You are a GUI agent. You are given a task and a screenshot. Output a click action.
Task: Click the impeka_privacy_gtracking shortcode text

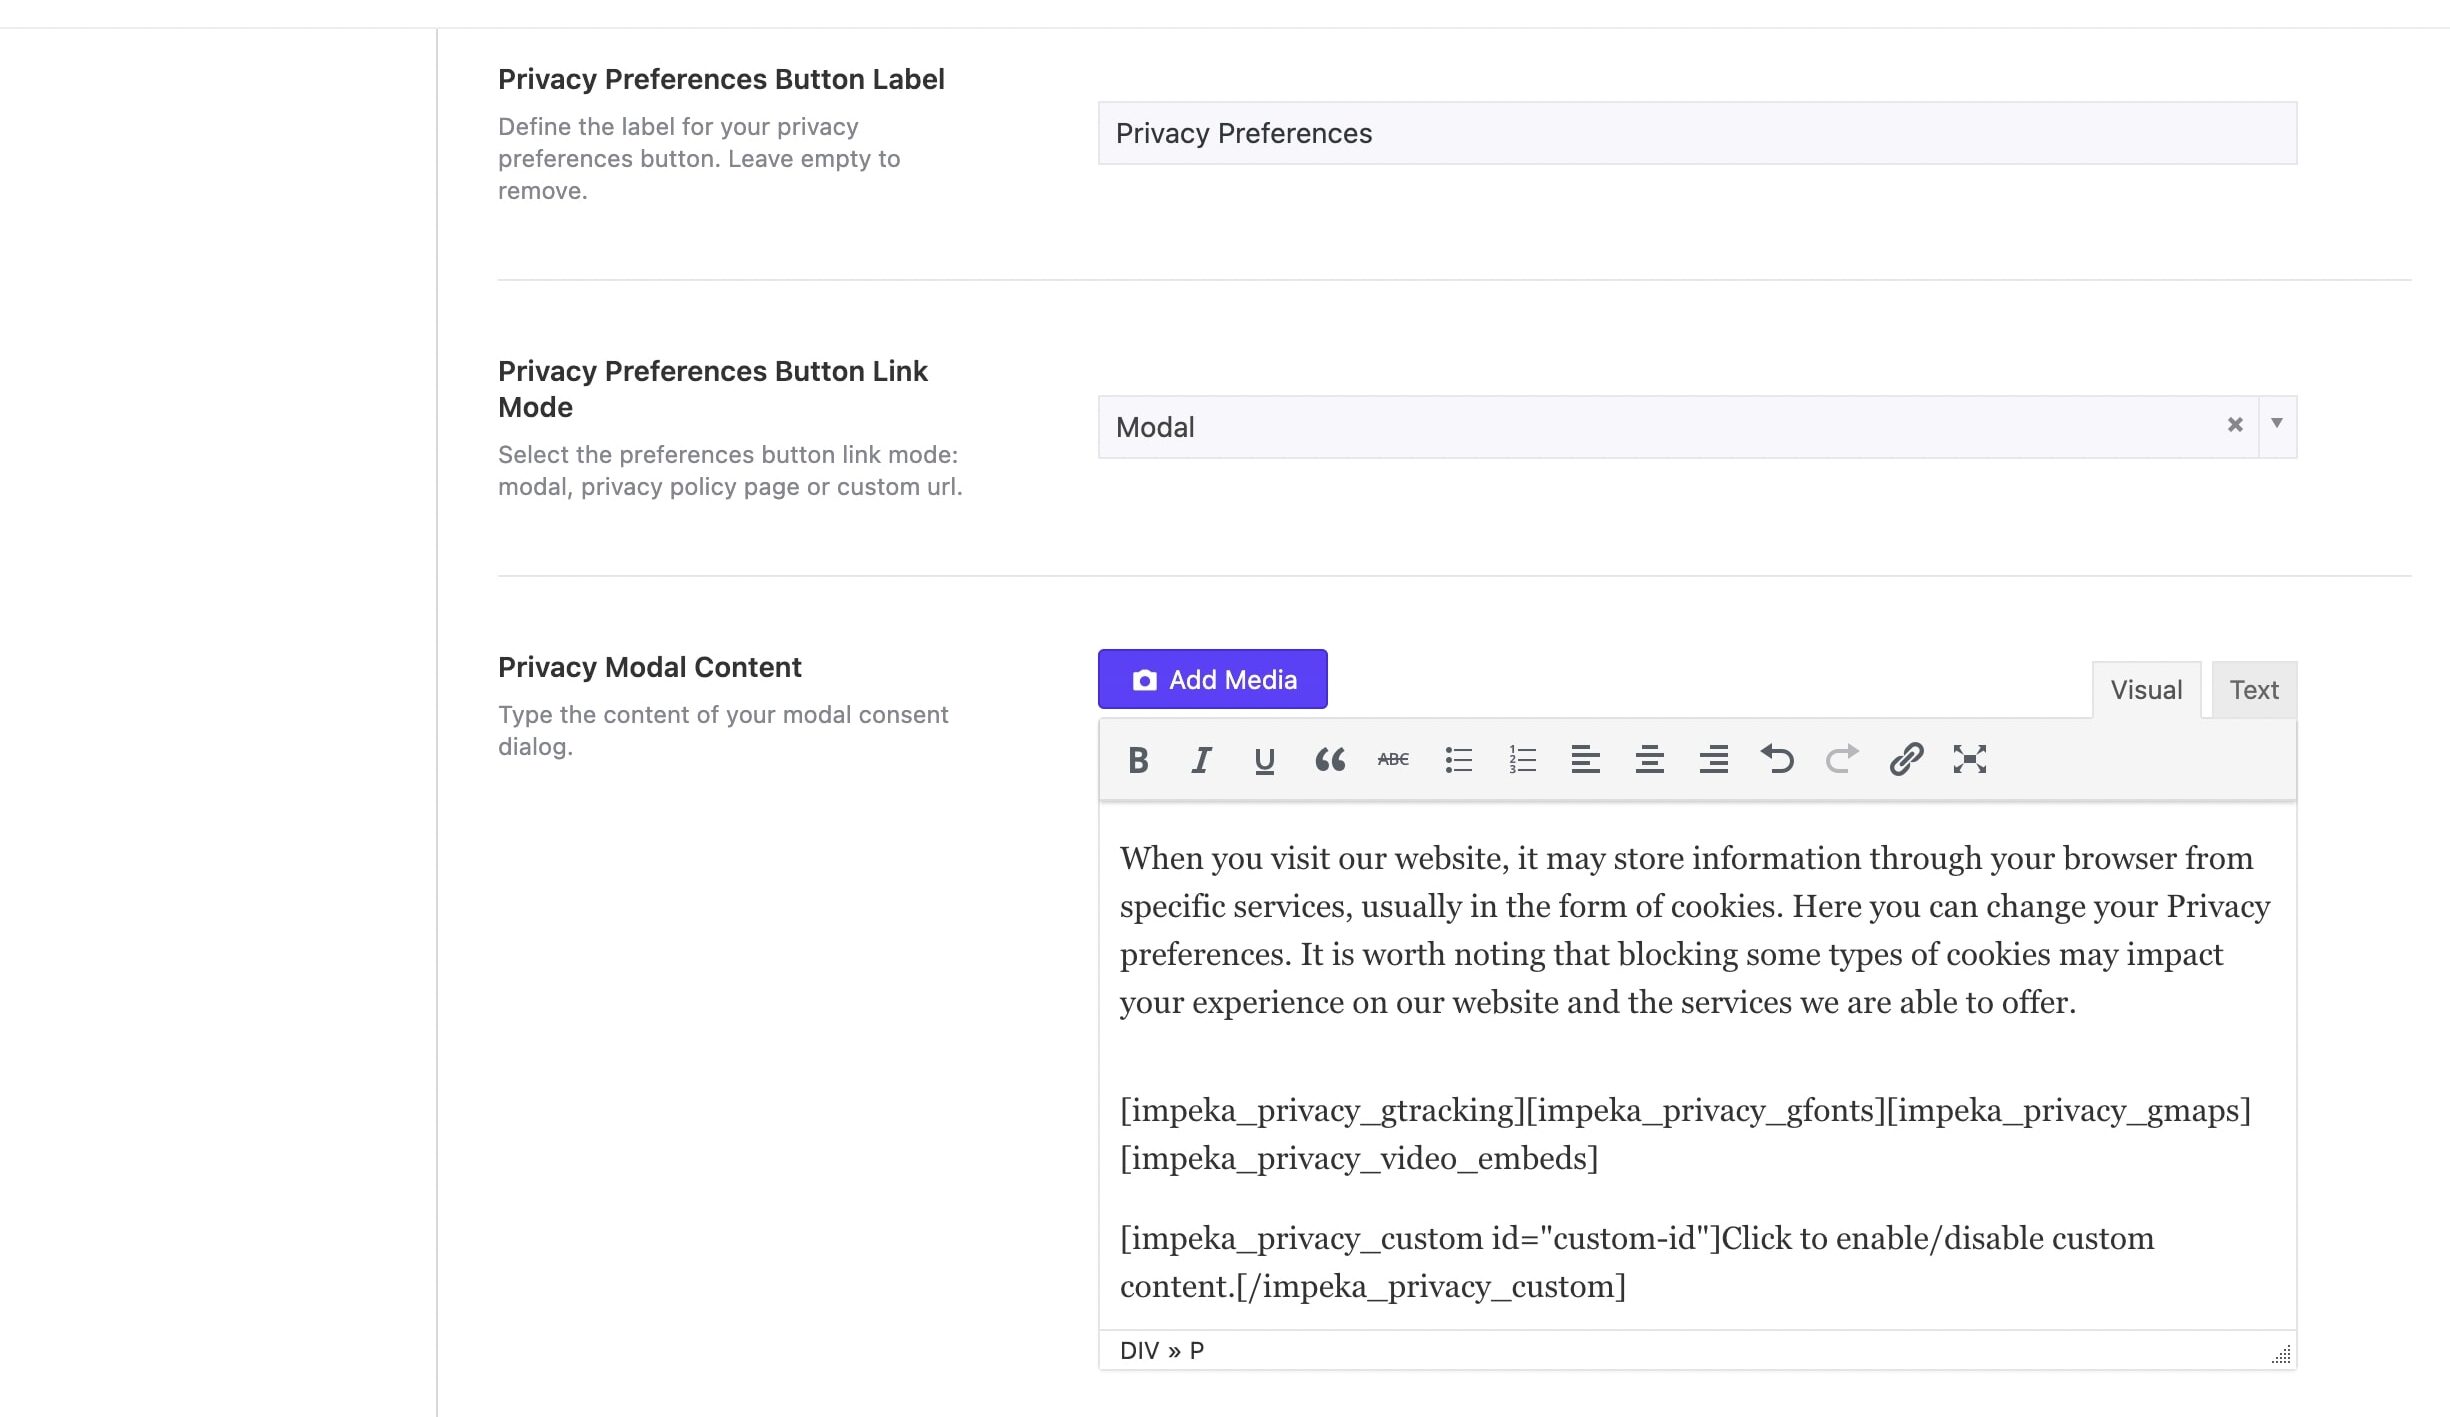[x=1322, y=1110]
